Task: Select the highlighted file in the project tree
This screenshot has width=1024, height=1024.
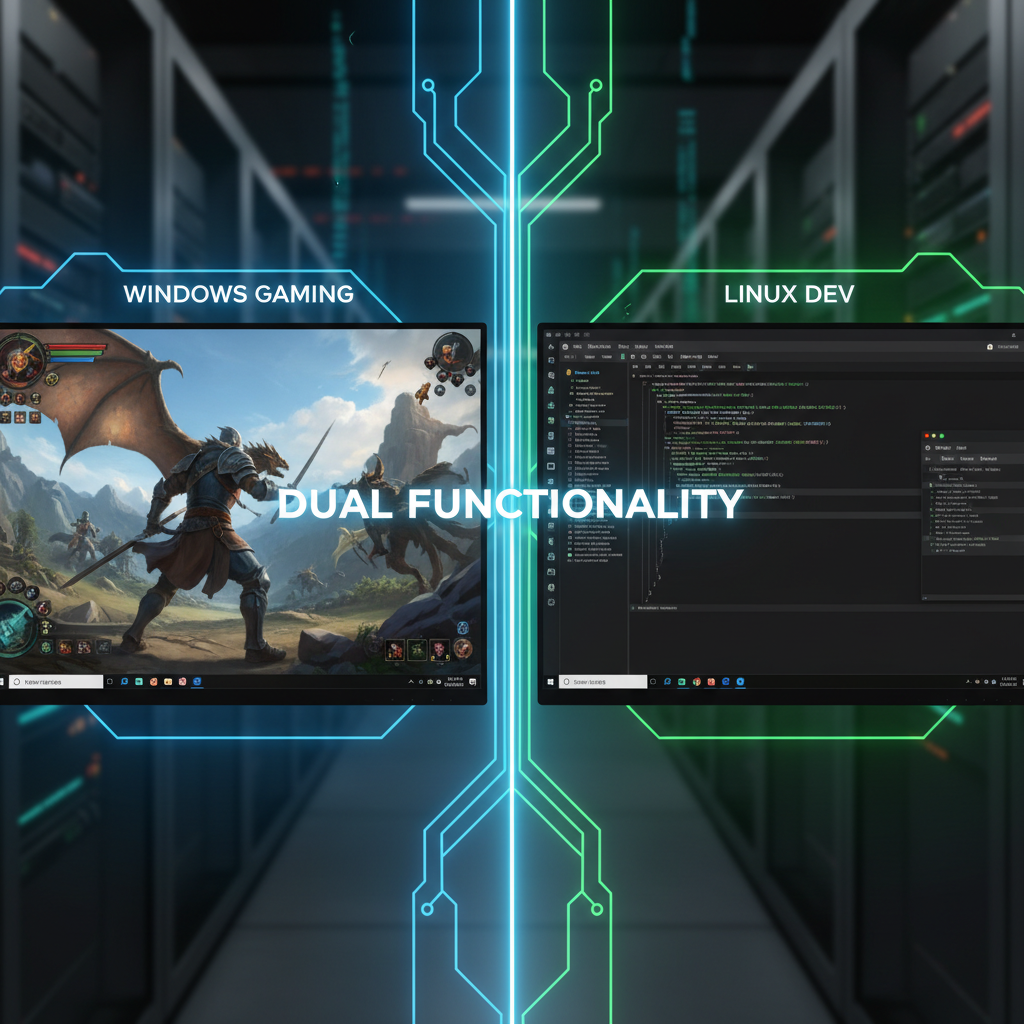Action: pyautogui.click(x=590, y=422)
